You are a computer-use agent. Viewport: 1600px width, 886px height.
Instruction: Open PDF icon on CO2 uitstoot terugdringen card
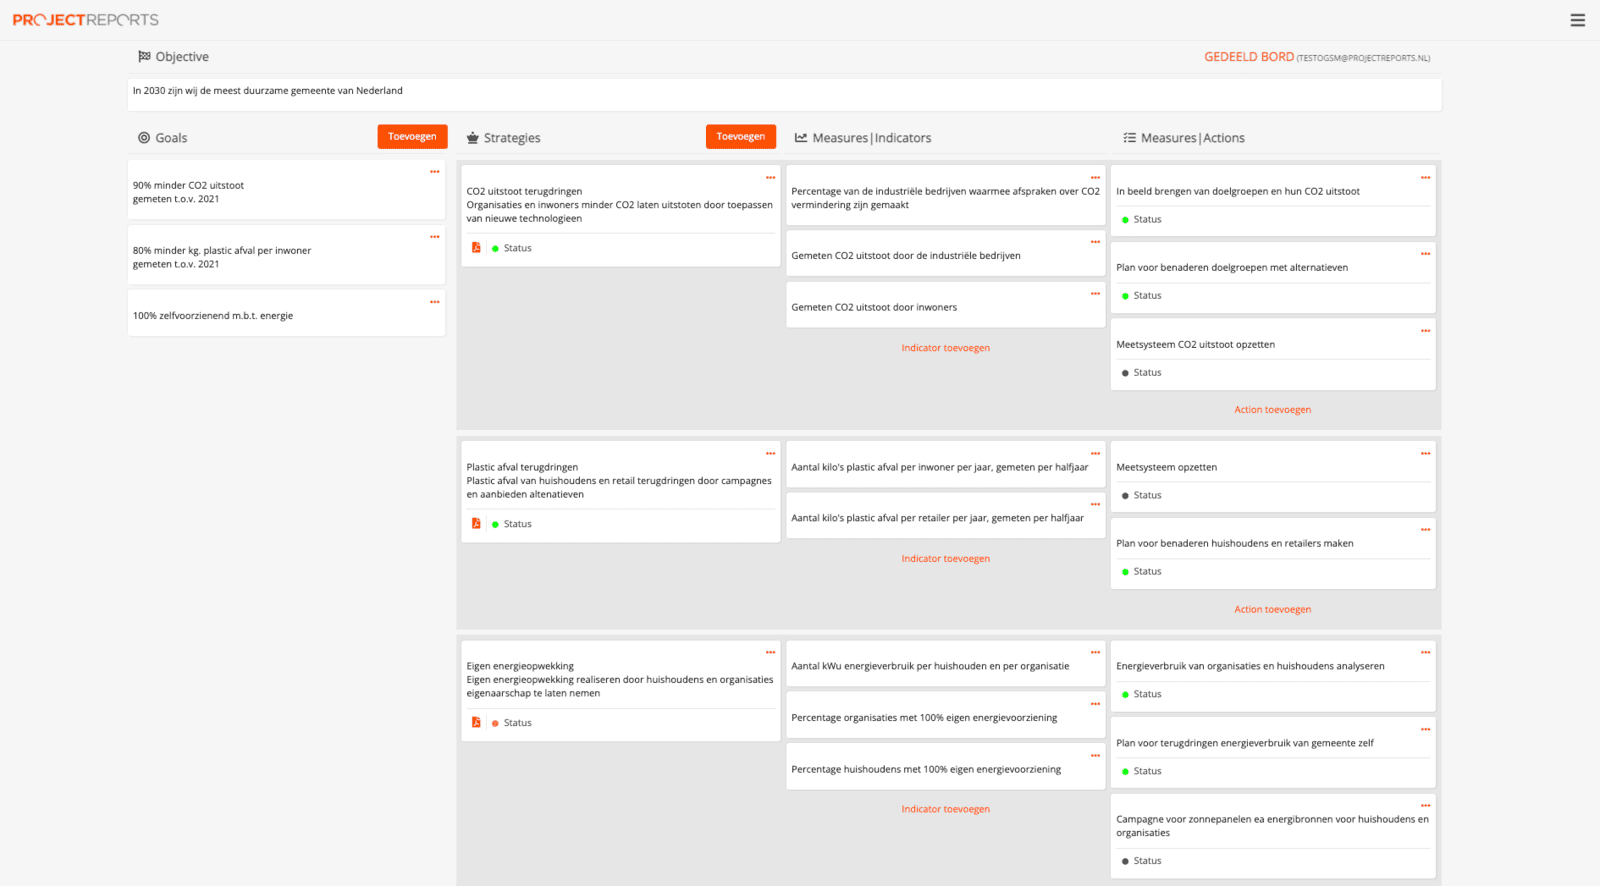click(476, 248)
